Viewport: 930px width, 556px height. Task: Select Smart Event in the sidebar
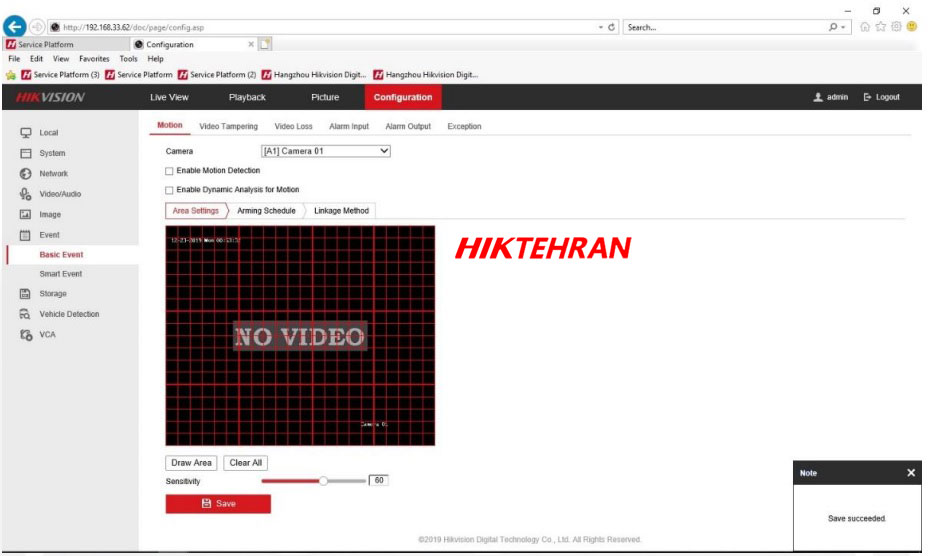(x=60, y=274)
